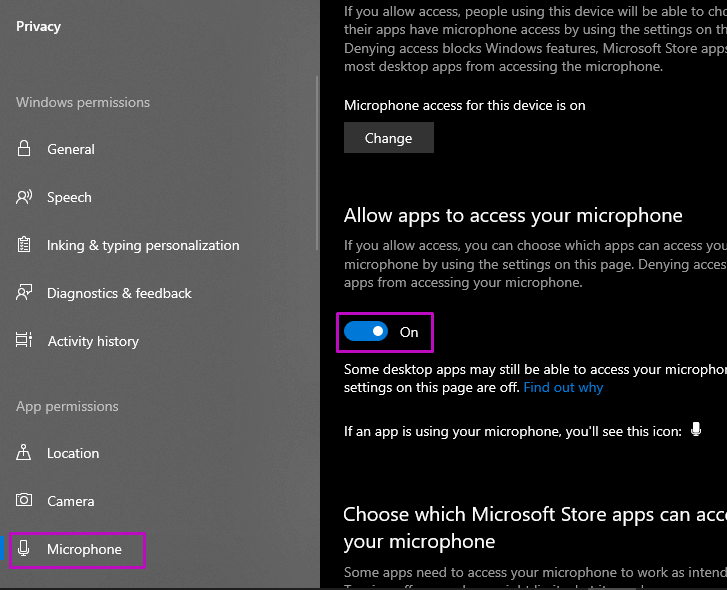Click the sidebar vertical scrollbar
The height and width of the screenshot is (590, 727).
click(317, 163)
